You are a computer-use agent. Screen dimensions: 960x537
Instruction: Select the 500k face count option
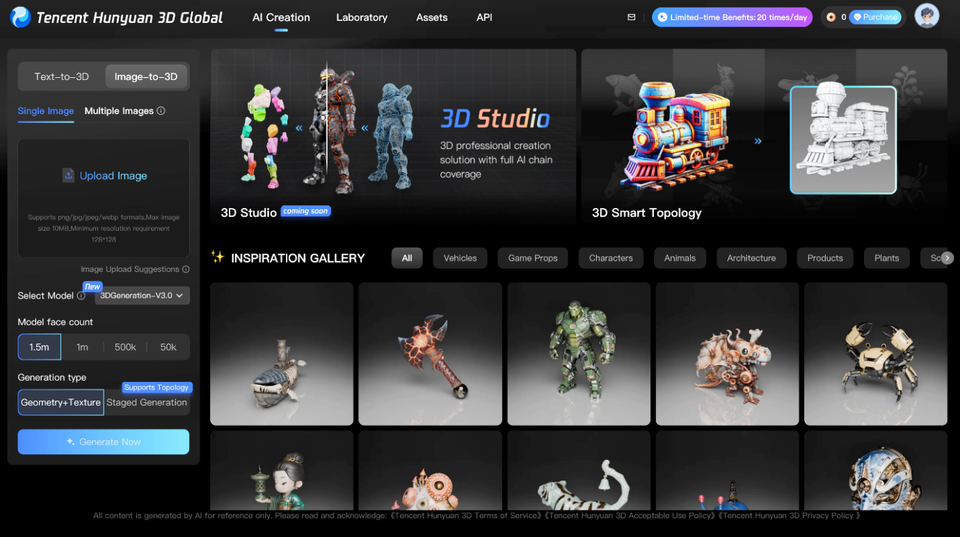[125, 347]
